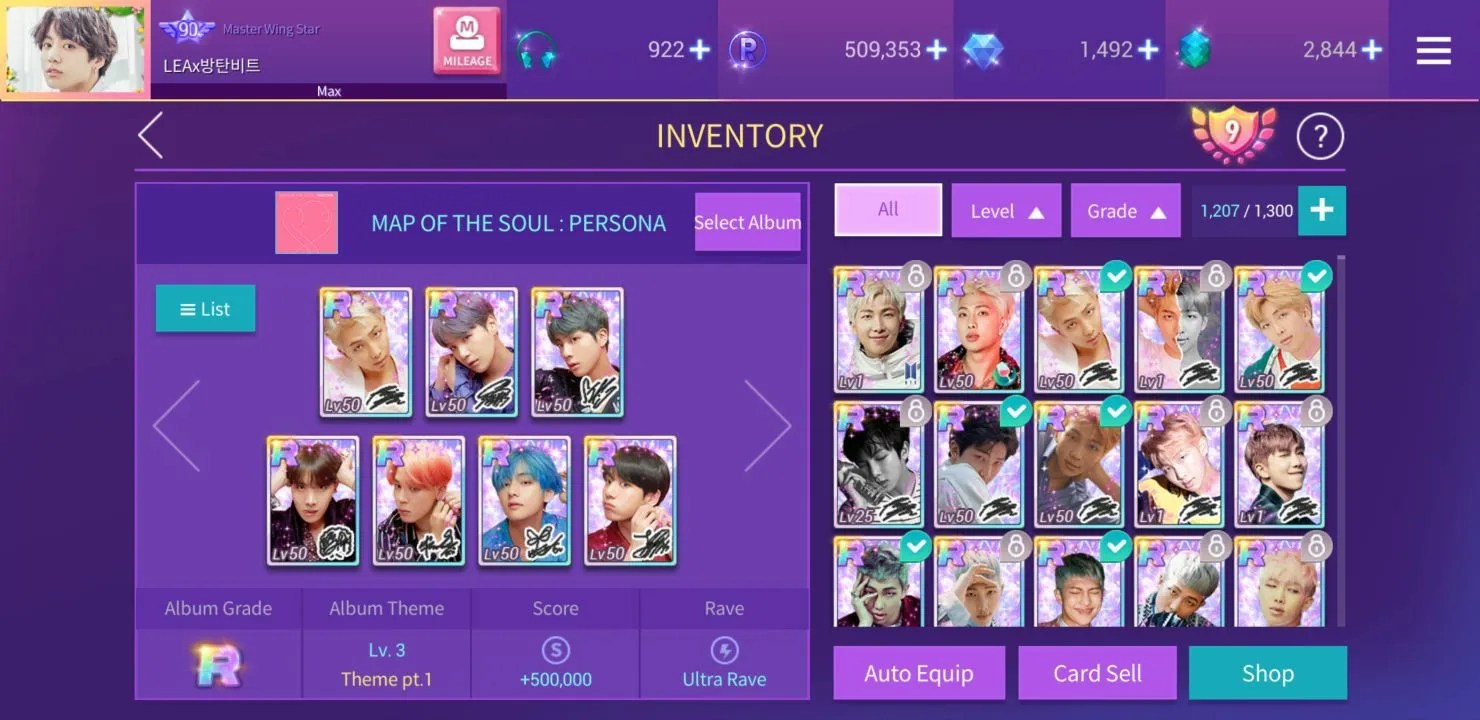Add R points next to 509,353

click(x=936, y=49)
